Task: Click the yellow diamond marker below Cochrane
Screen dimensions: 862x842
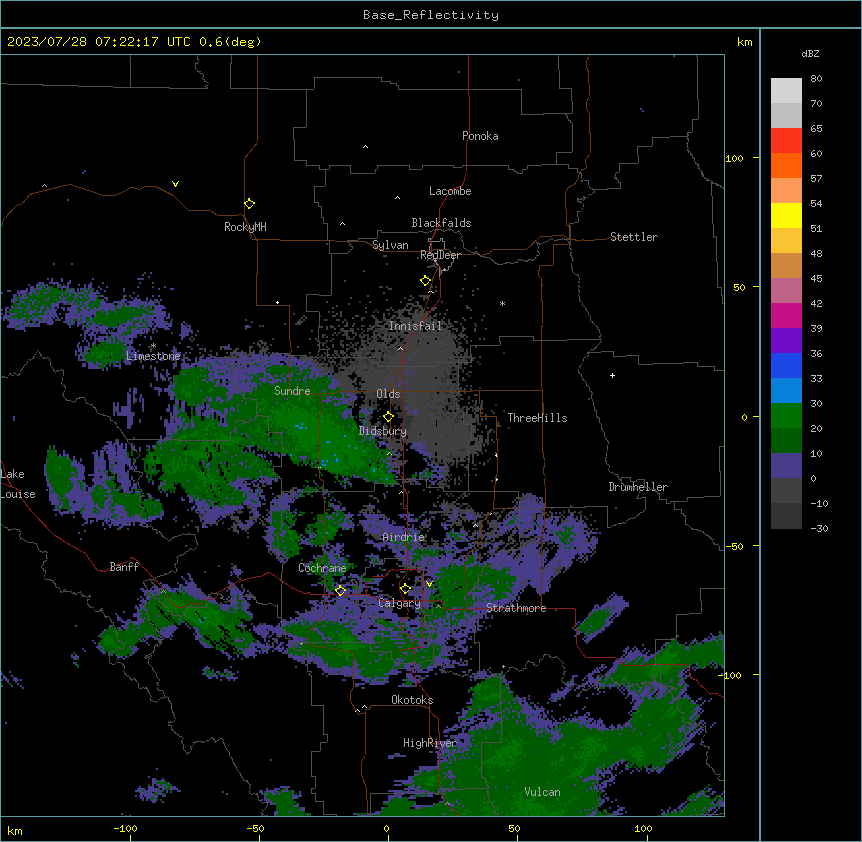Action: 340,590
